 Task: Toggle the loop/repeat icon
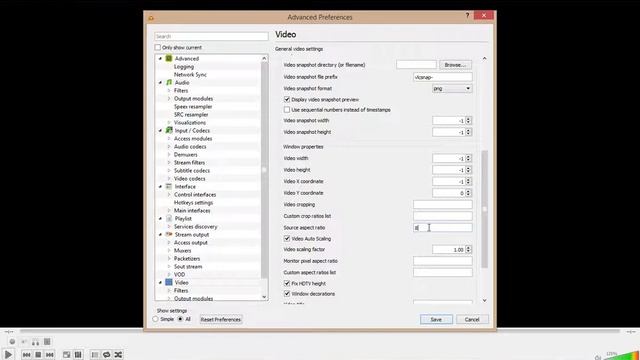coord(107,355)
